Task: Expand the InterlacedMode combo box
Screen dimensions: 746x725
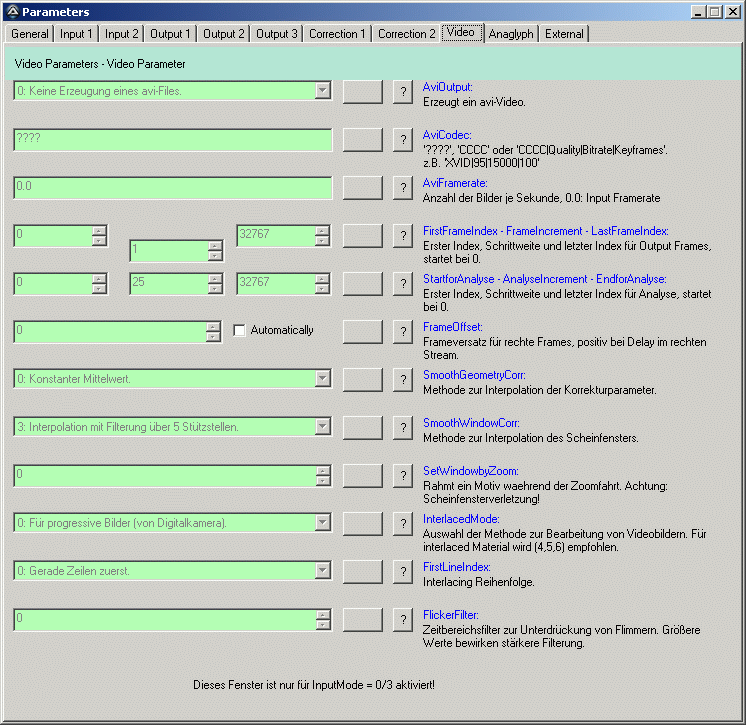Action: coord(322,523)
